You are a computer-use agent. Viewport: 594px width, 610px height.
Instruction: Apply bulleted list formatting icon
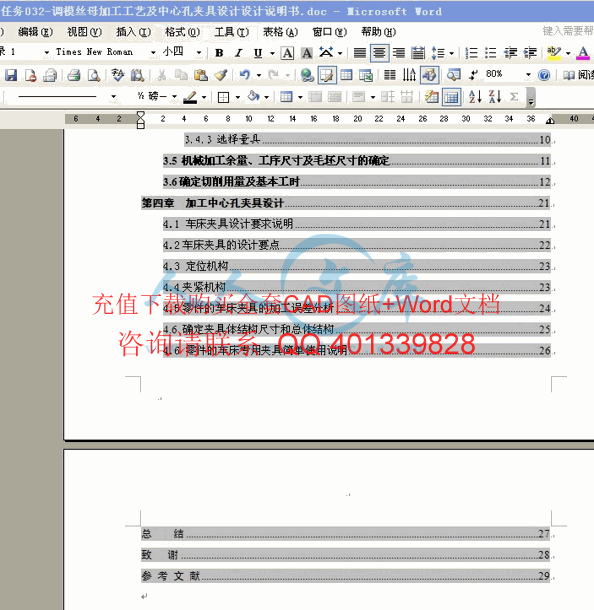(x=491, y=53)
